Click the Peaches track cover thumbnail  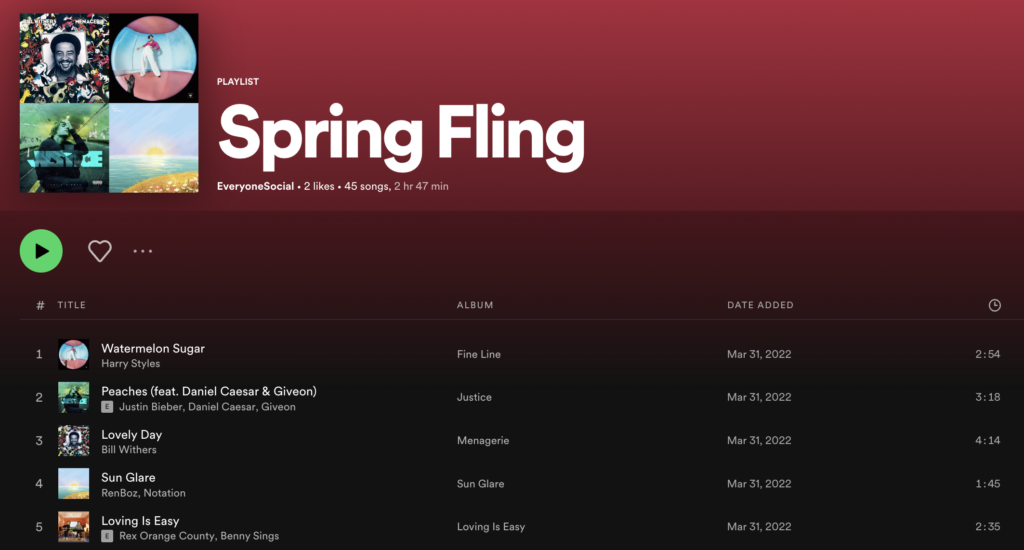click(73, 397)
